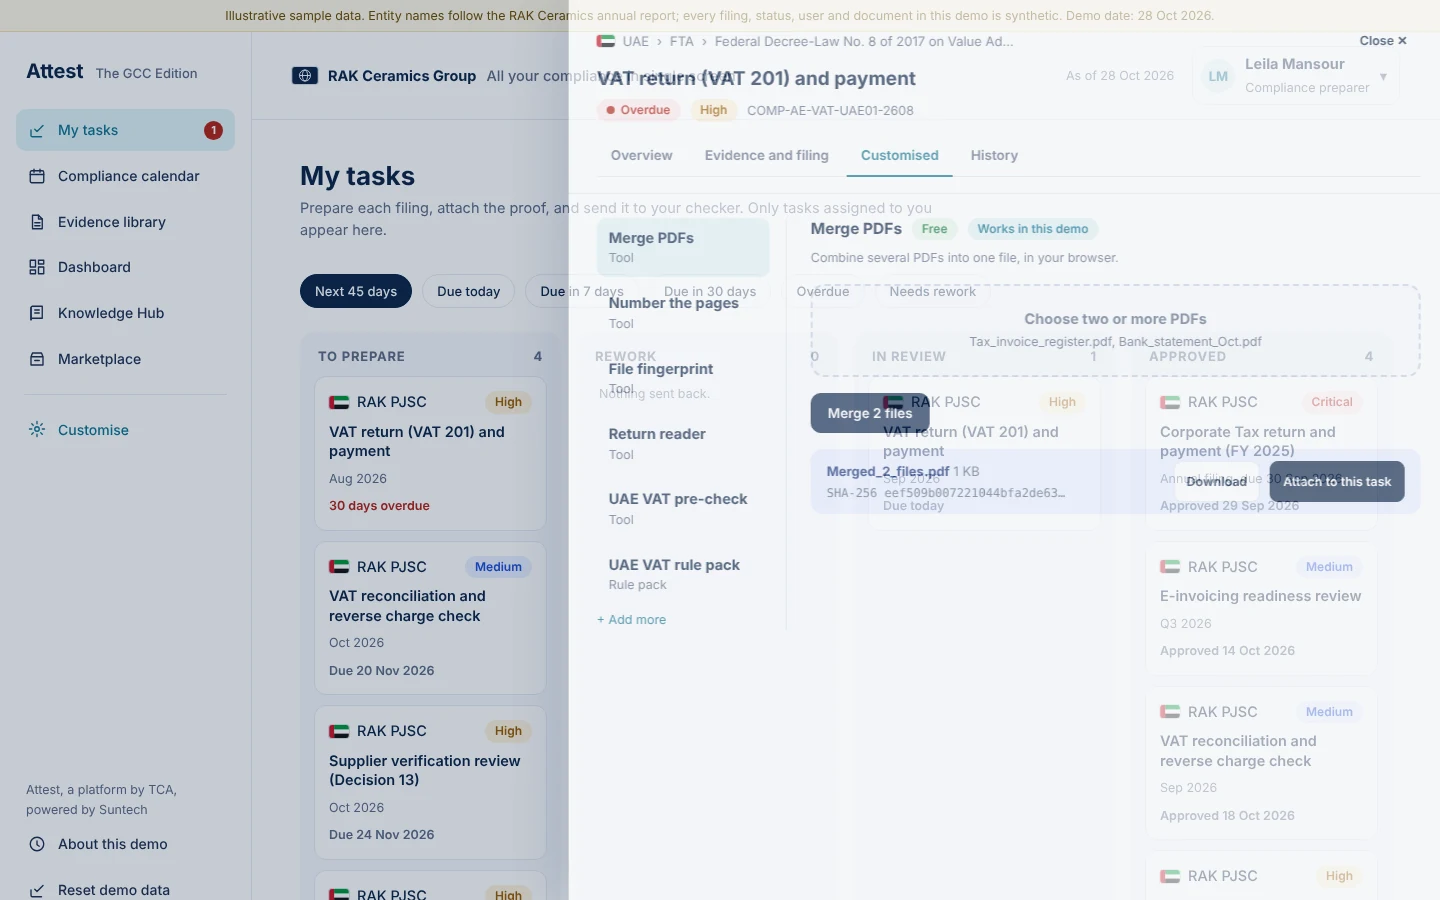
Task: Open the Supplier verification review (Decision 13) card
Action: tap(430, 783)
